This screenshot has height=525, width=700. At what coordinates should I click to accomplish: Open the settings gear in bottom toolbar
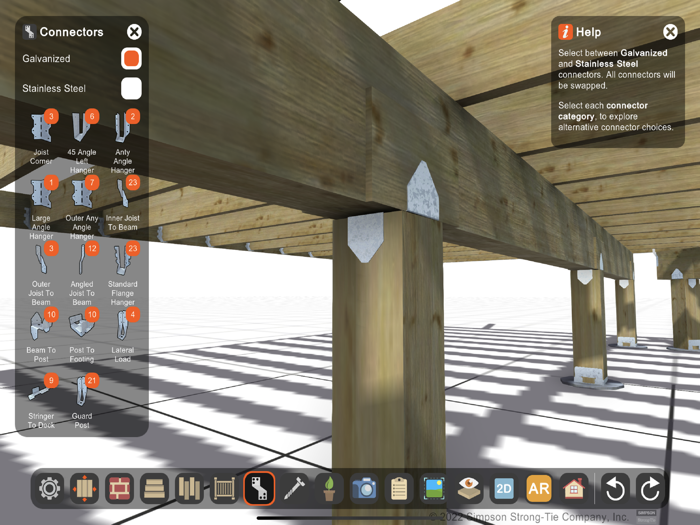coord(49,488)
